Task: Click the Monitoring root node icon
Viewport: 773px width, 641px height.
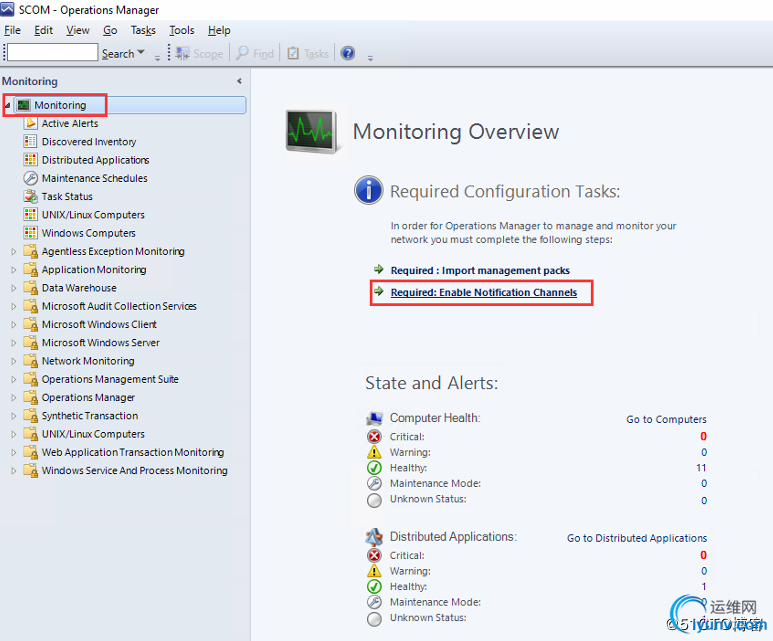Action: click(23, 105)
